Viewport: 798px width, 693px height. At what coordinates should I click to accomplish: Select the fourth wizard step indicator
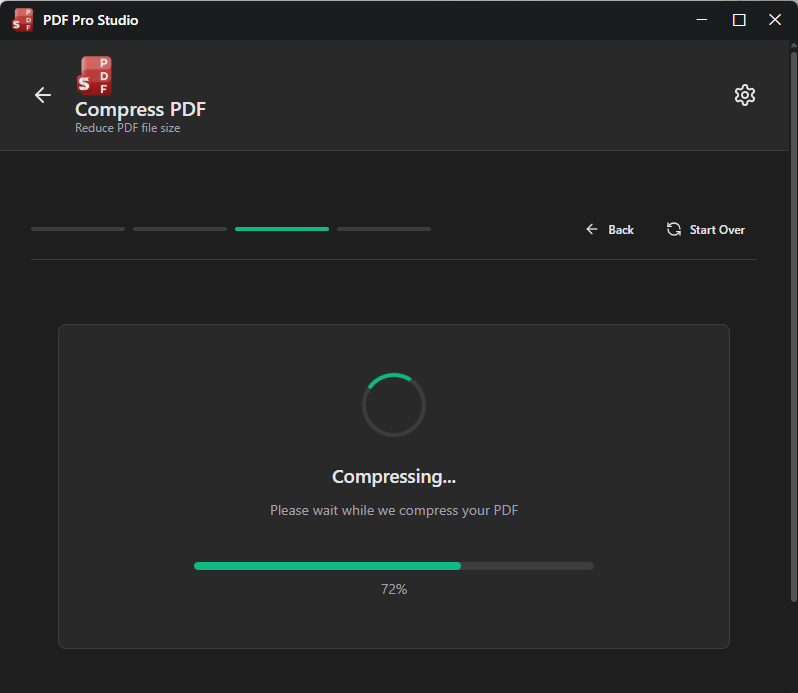pyautogui.click(x=384, y=229)
